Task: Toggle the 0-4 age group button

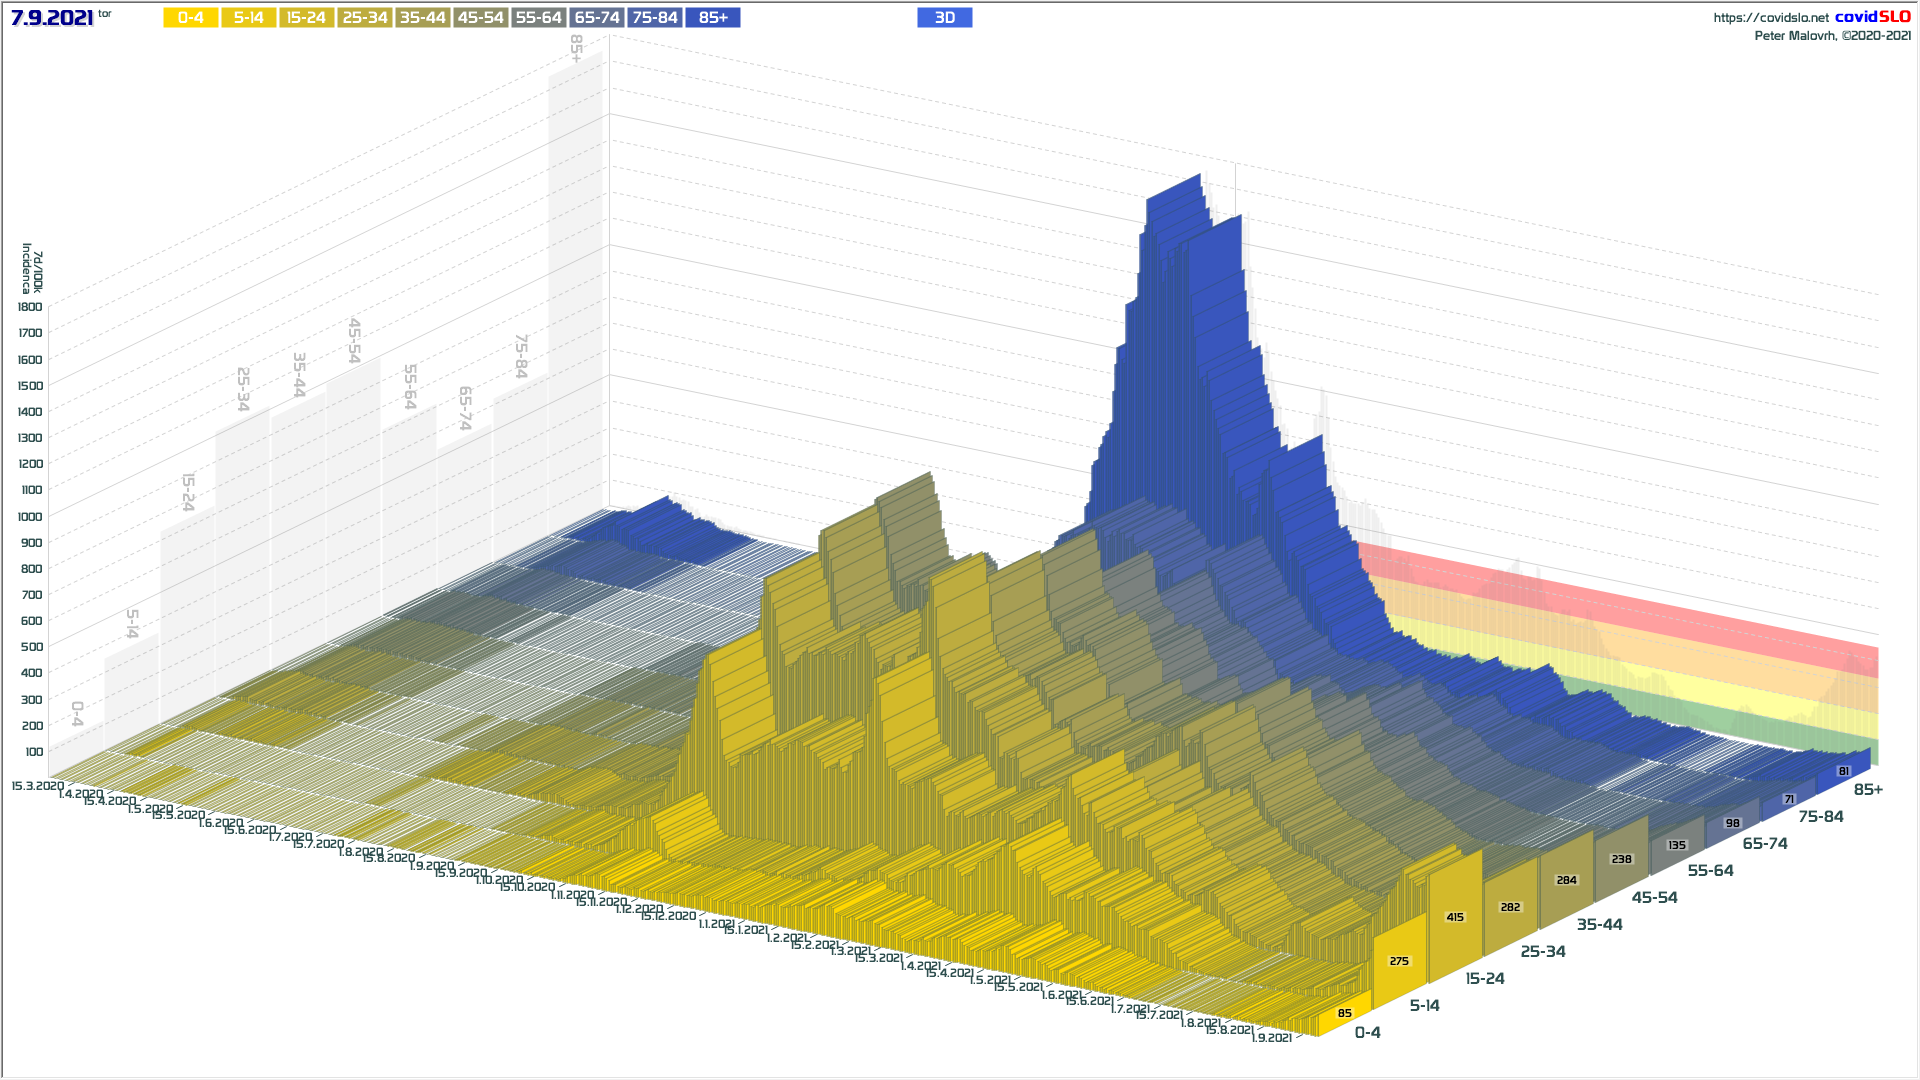Action: [190, 18]
